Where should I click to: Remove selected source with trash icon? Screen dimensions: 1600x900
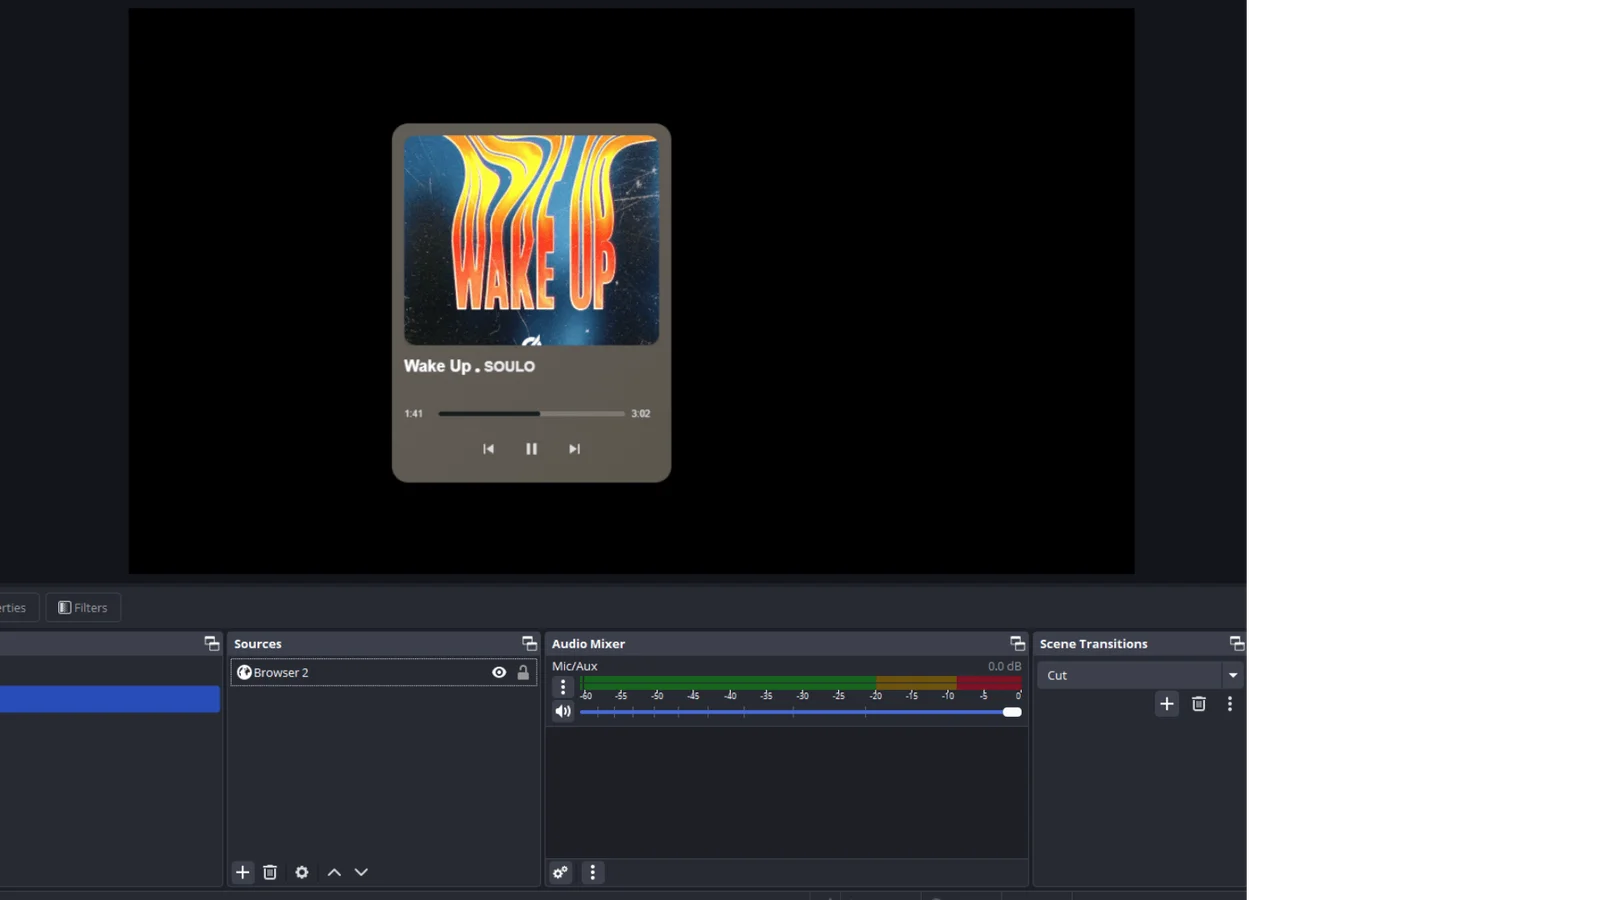point(270,873)
